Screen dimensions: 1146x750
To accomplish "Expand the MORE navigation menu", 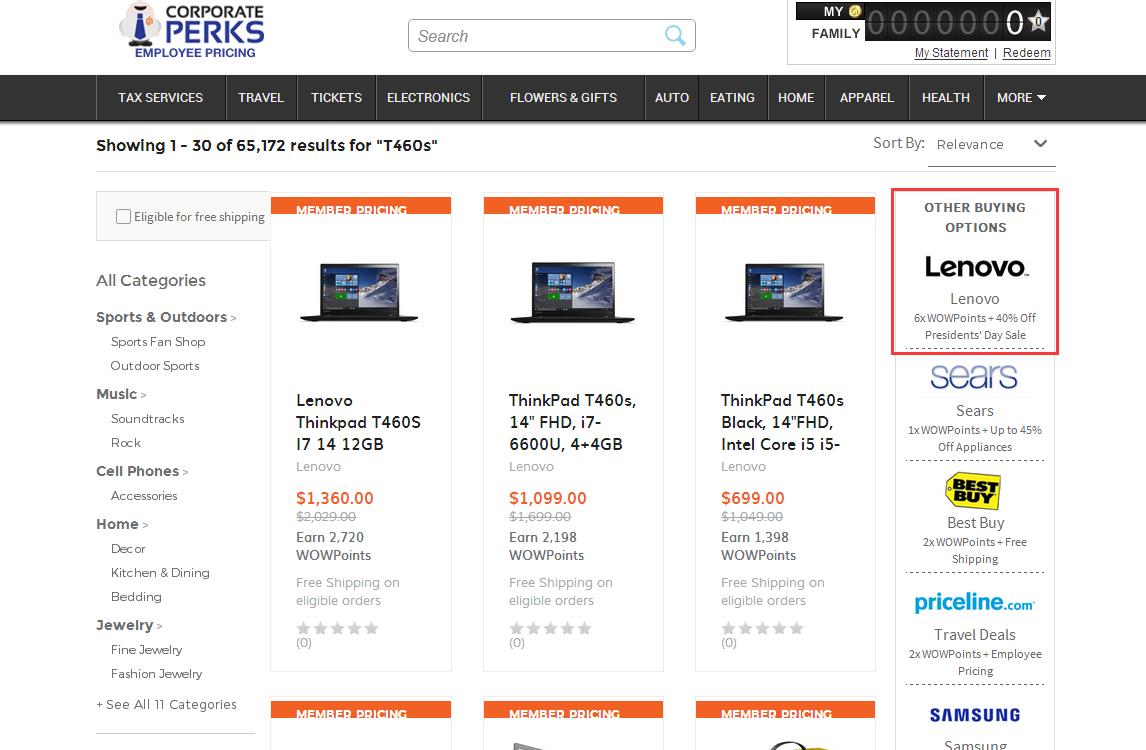I will click(x=1021, y=98).
